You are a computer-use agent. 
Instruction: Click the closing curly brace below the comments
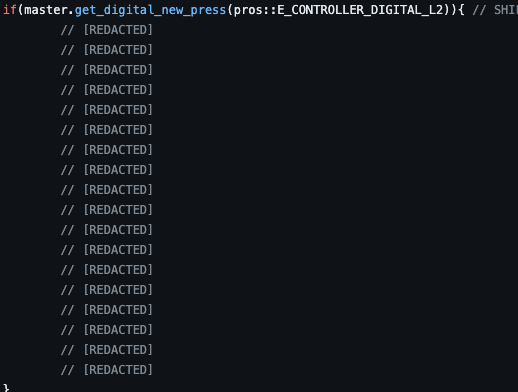coord(6,388)
